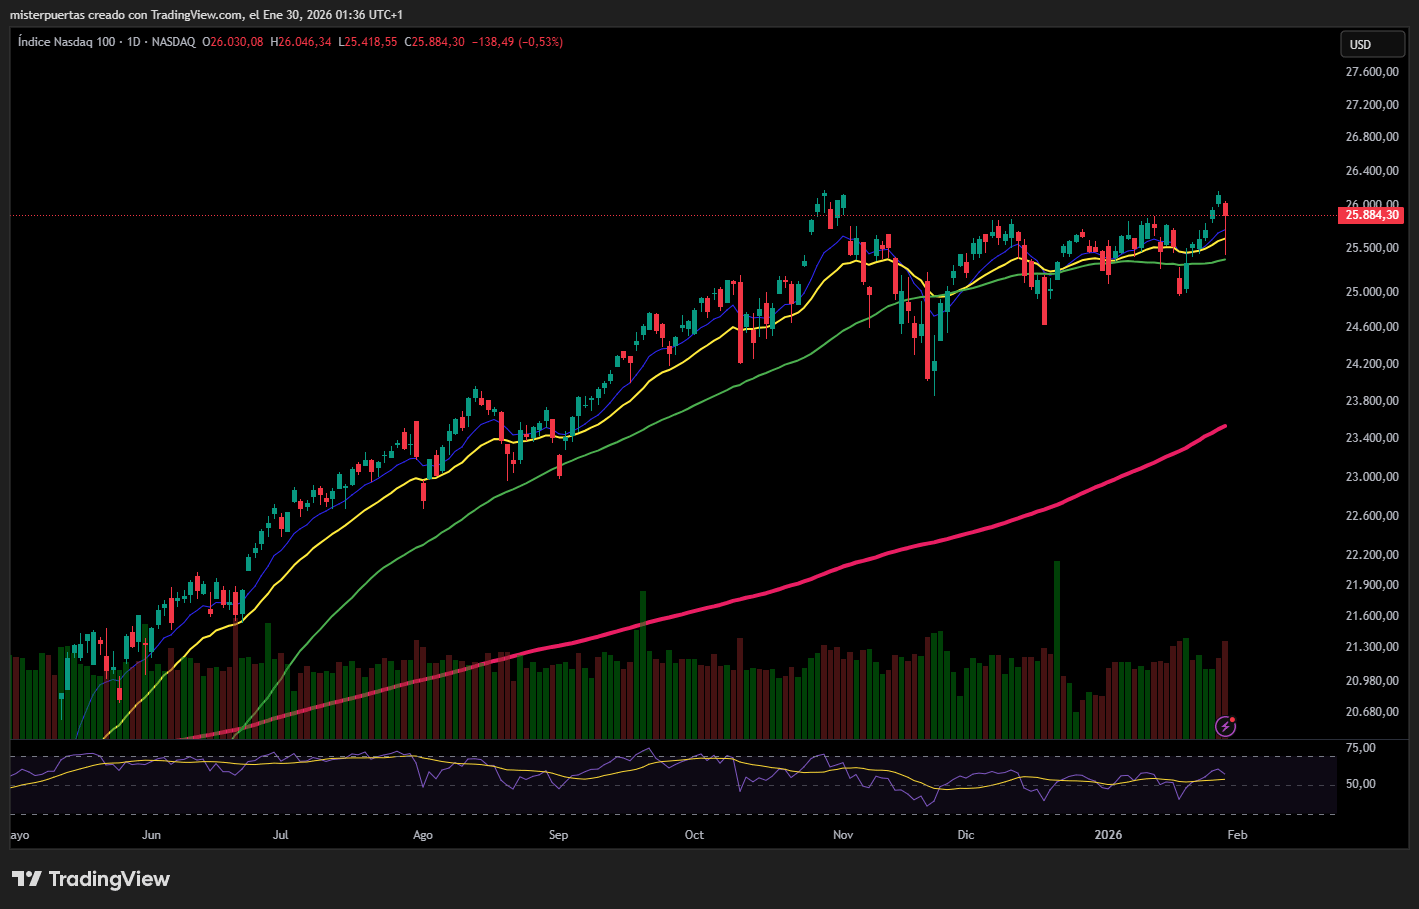1419x909 pixels.
Task: Click the 24.200,00 price axis label
Action: click(x=1372, y=364)
